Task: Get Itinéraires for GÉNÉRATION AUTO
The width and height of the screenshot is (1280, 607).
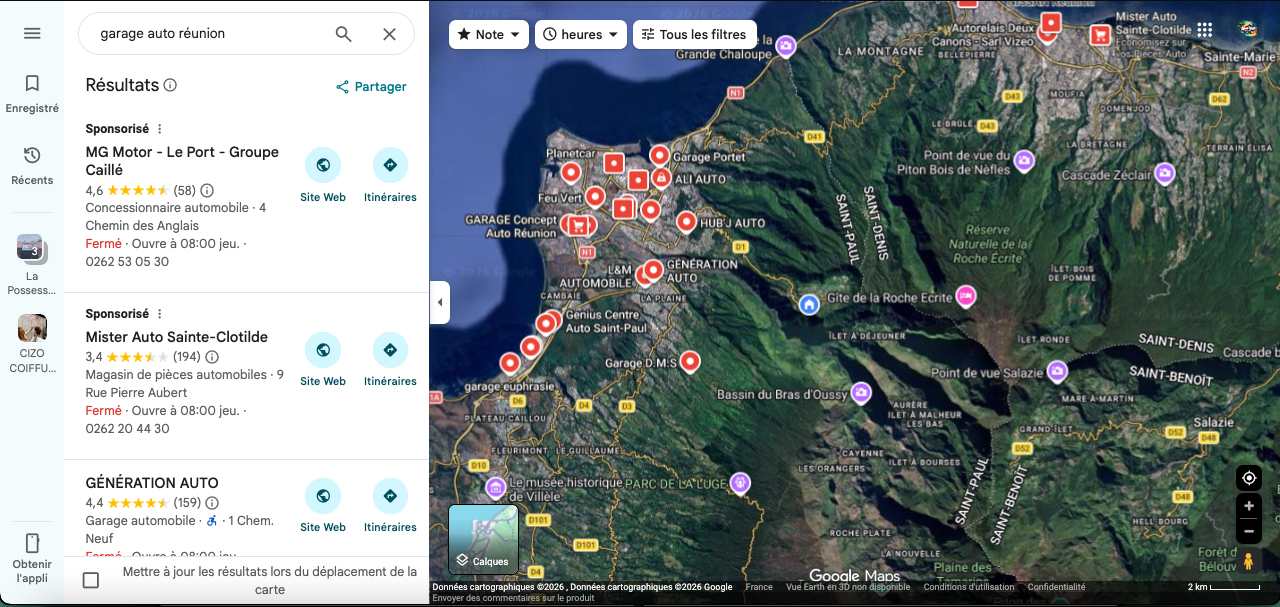Action: click(390, 506)
